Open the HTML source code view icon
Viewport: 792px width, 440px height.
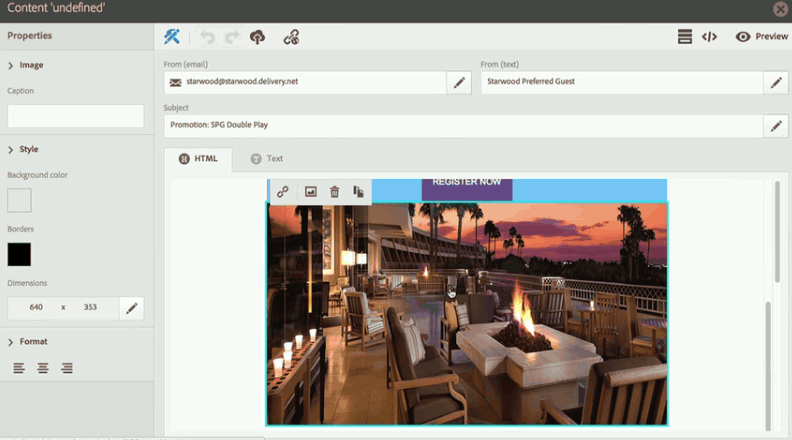709,37
